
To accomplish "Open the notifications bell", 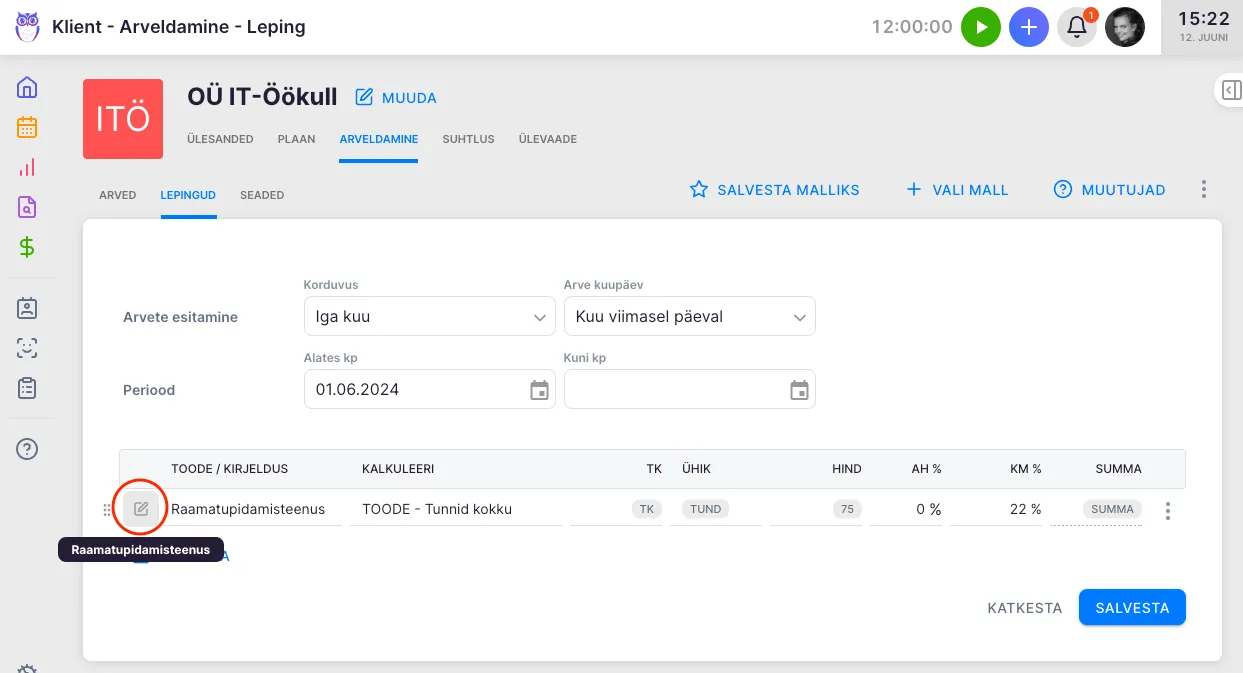I will point(1077,27).
